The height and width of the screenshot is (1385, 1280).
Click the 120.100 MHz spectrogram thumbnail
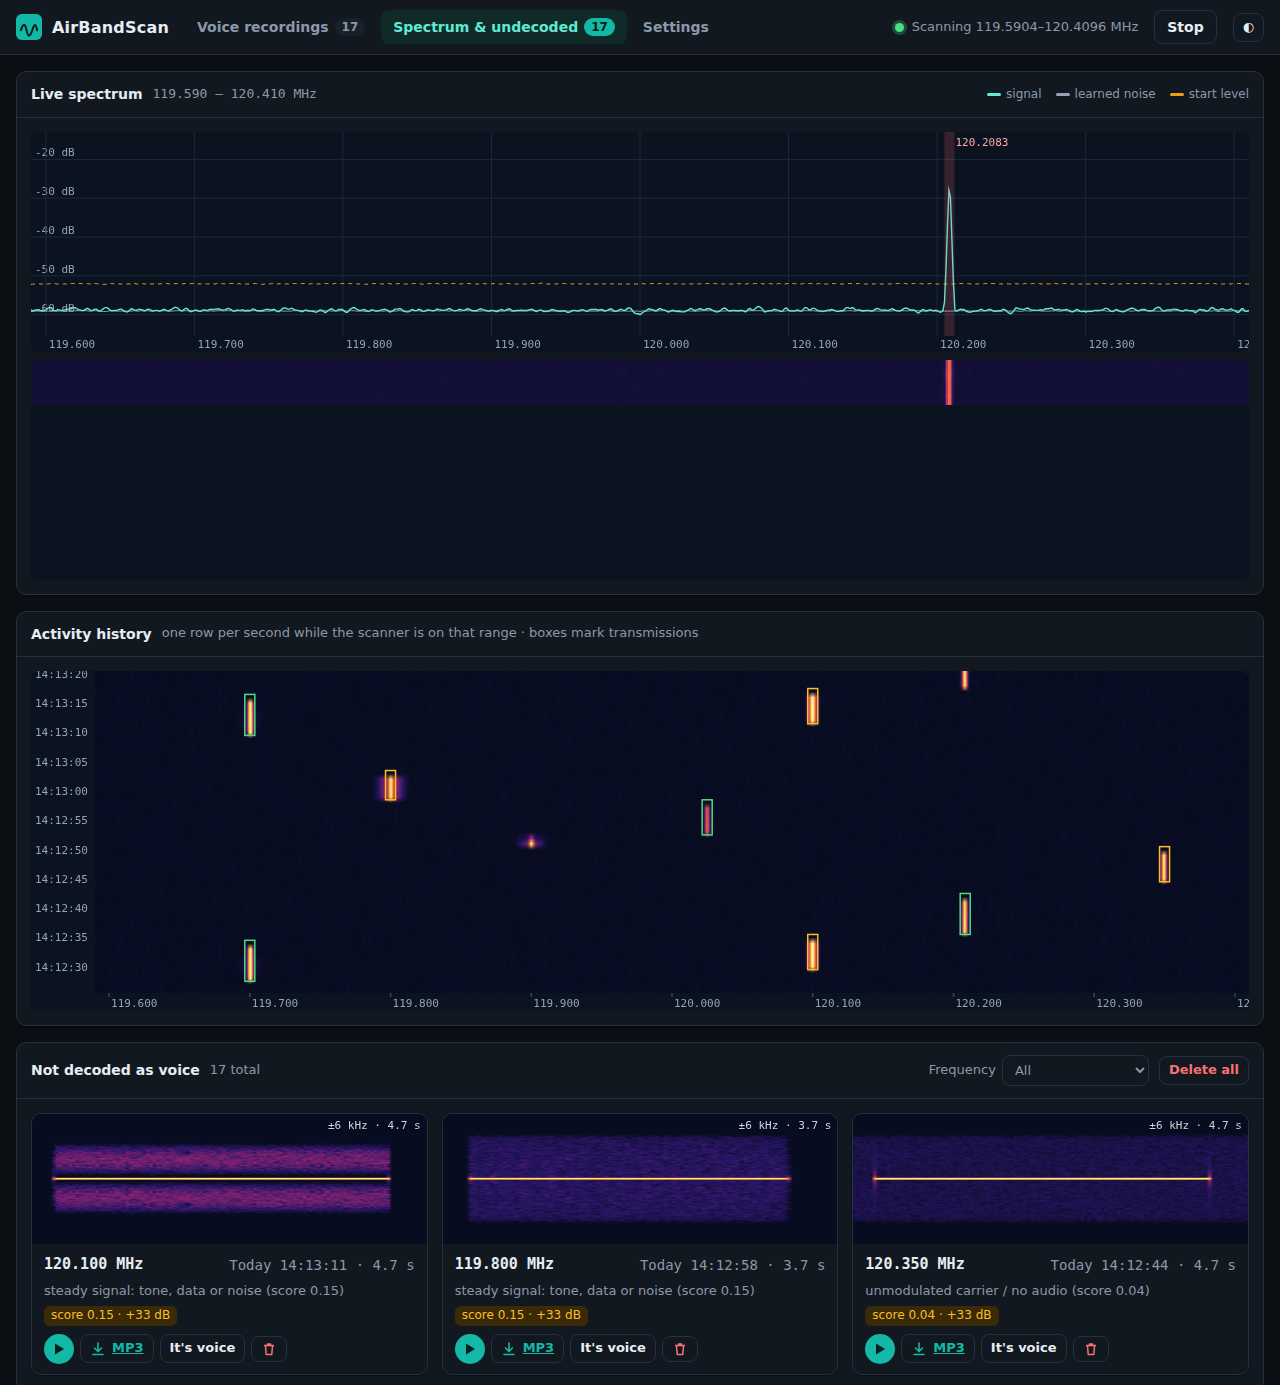[229, 1179]
